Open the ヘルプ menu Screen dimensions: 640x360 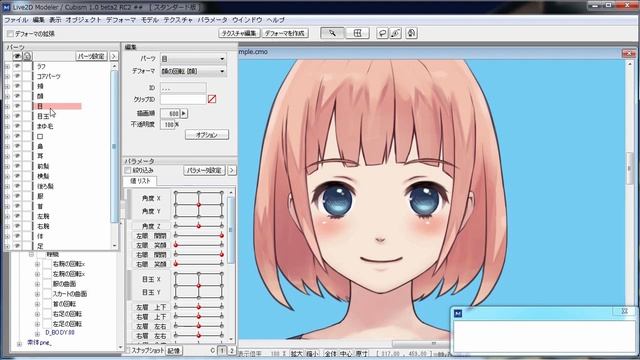276,20
